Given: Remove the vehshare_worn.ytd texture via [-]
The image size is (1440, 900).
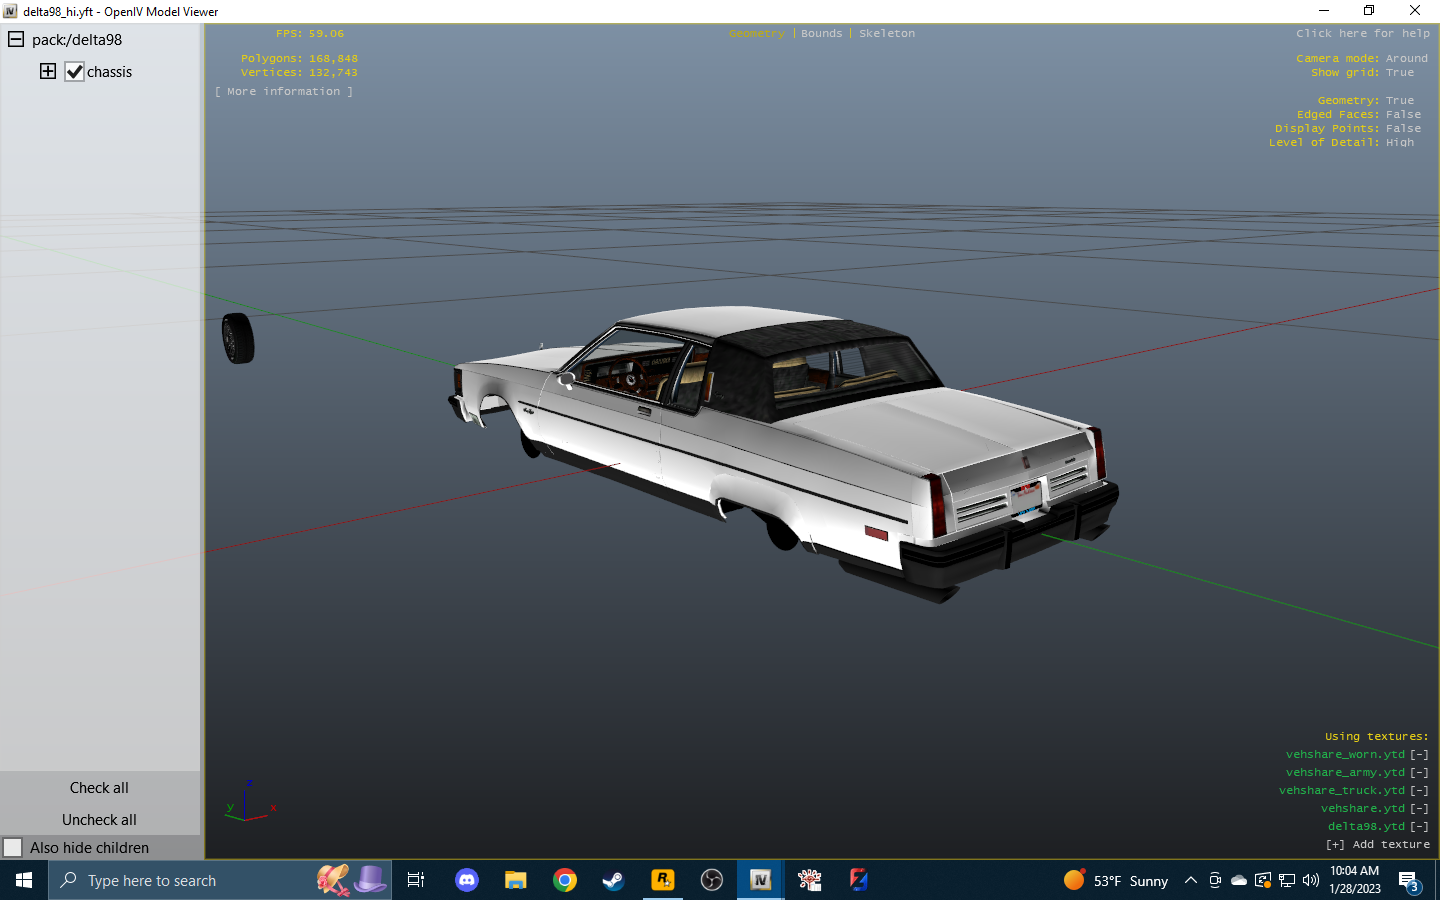Looking at the screenshot, I should click(1419, 755).
